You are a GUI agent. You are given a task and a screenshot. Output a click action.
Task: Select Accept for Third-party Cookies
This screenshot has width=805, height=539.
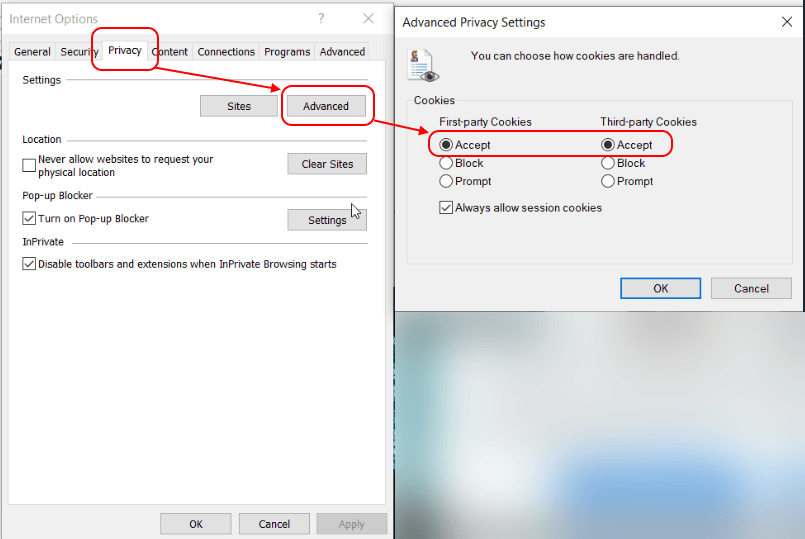point(608,145)
